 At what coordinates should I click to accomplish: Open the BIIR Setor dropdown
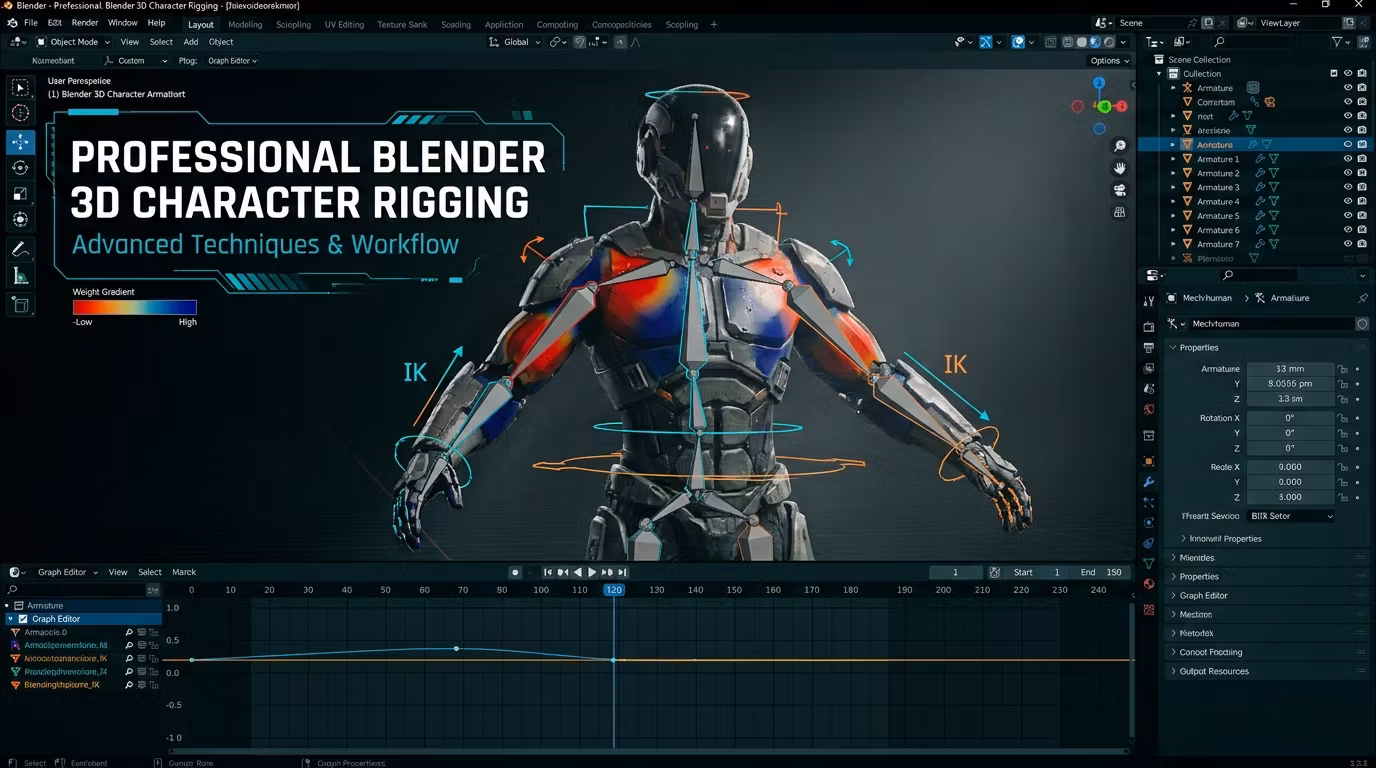[1291, 516]
